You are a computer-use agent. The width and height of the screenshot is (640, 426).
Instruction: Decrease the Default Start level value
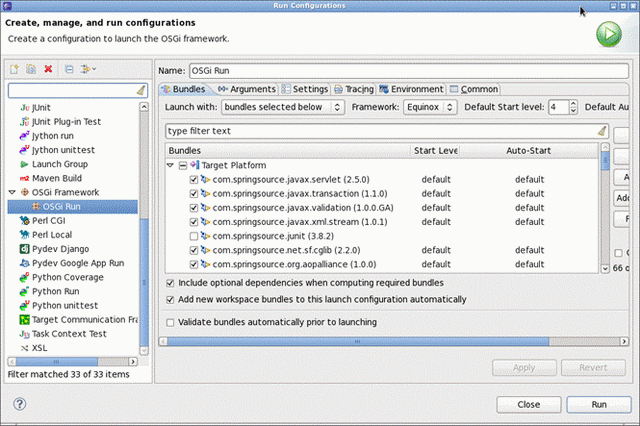tap(573, 111)
